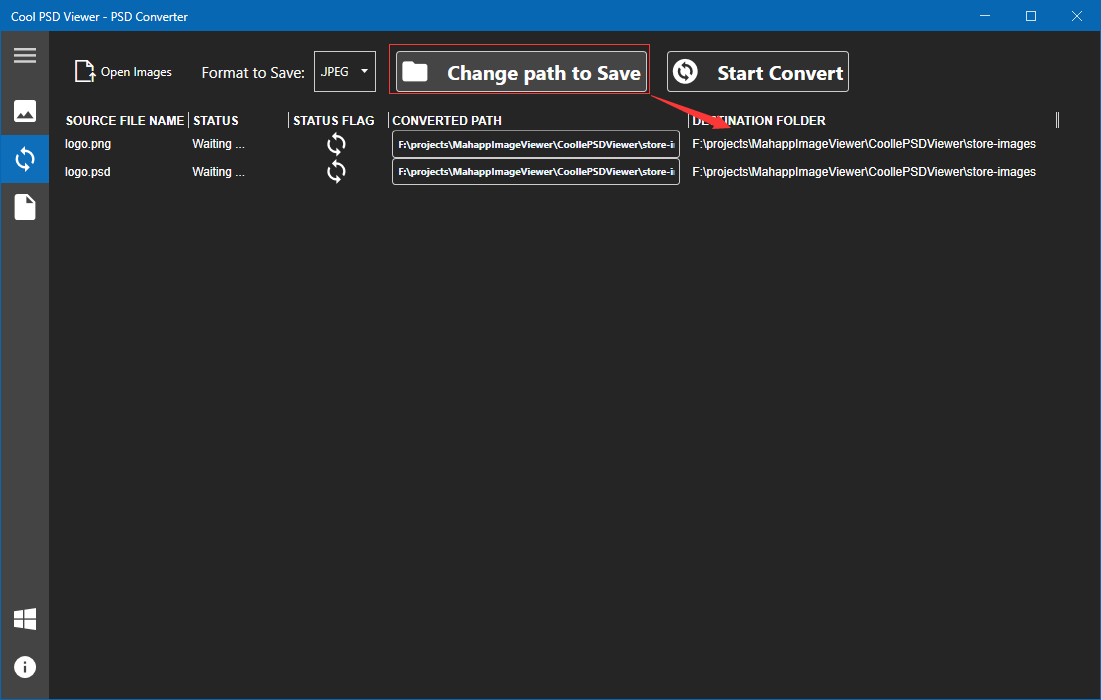This screenshot has height=700, width=1101.
Task: Click the converted path field for logo.png
Action: [535, 144]
